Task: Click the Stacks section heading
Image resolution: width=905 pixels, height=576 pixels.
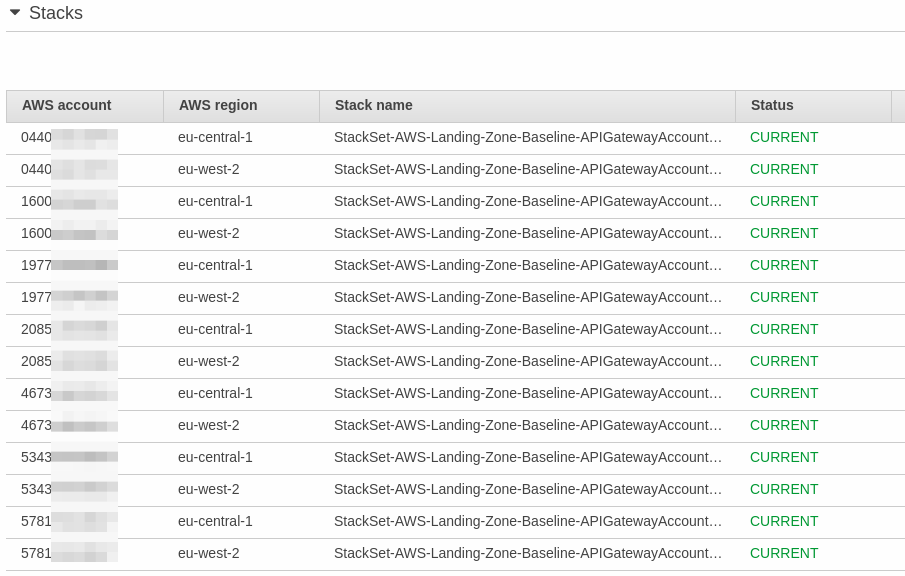Action: pos(56,13)
